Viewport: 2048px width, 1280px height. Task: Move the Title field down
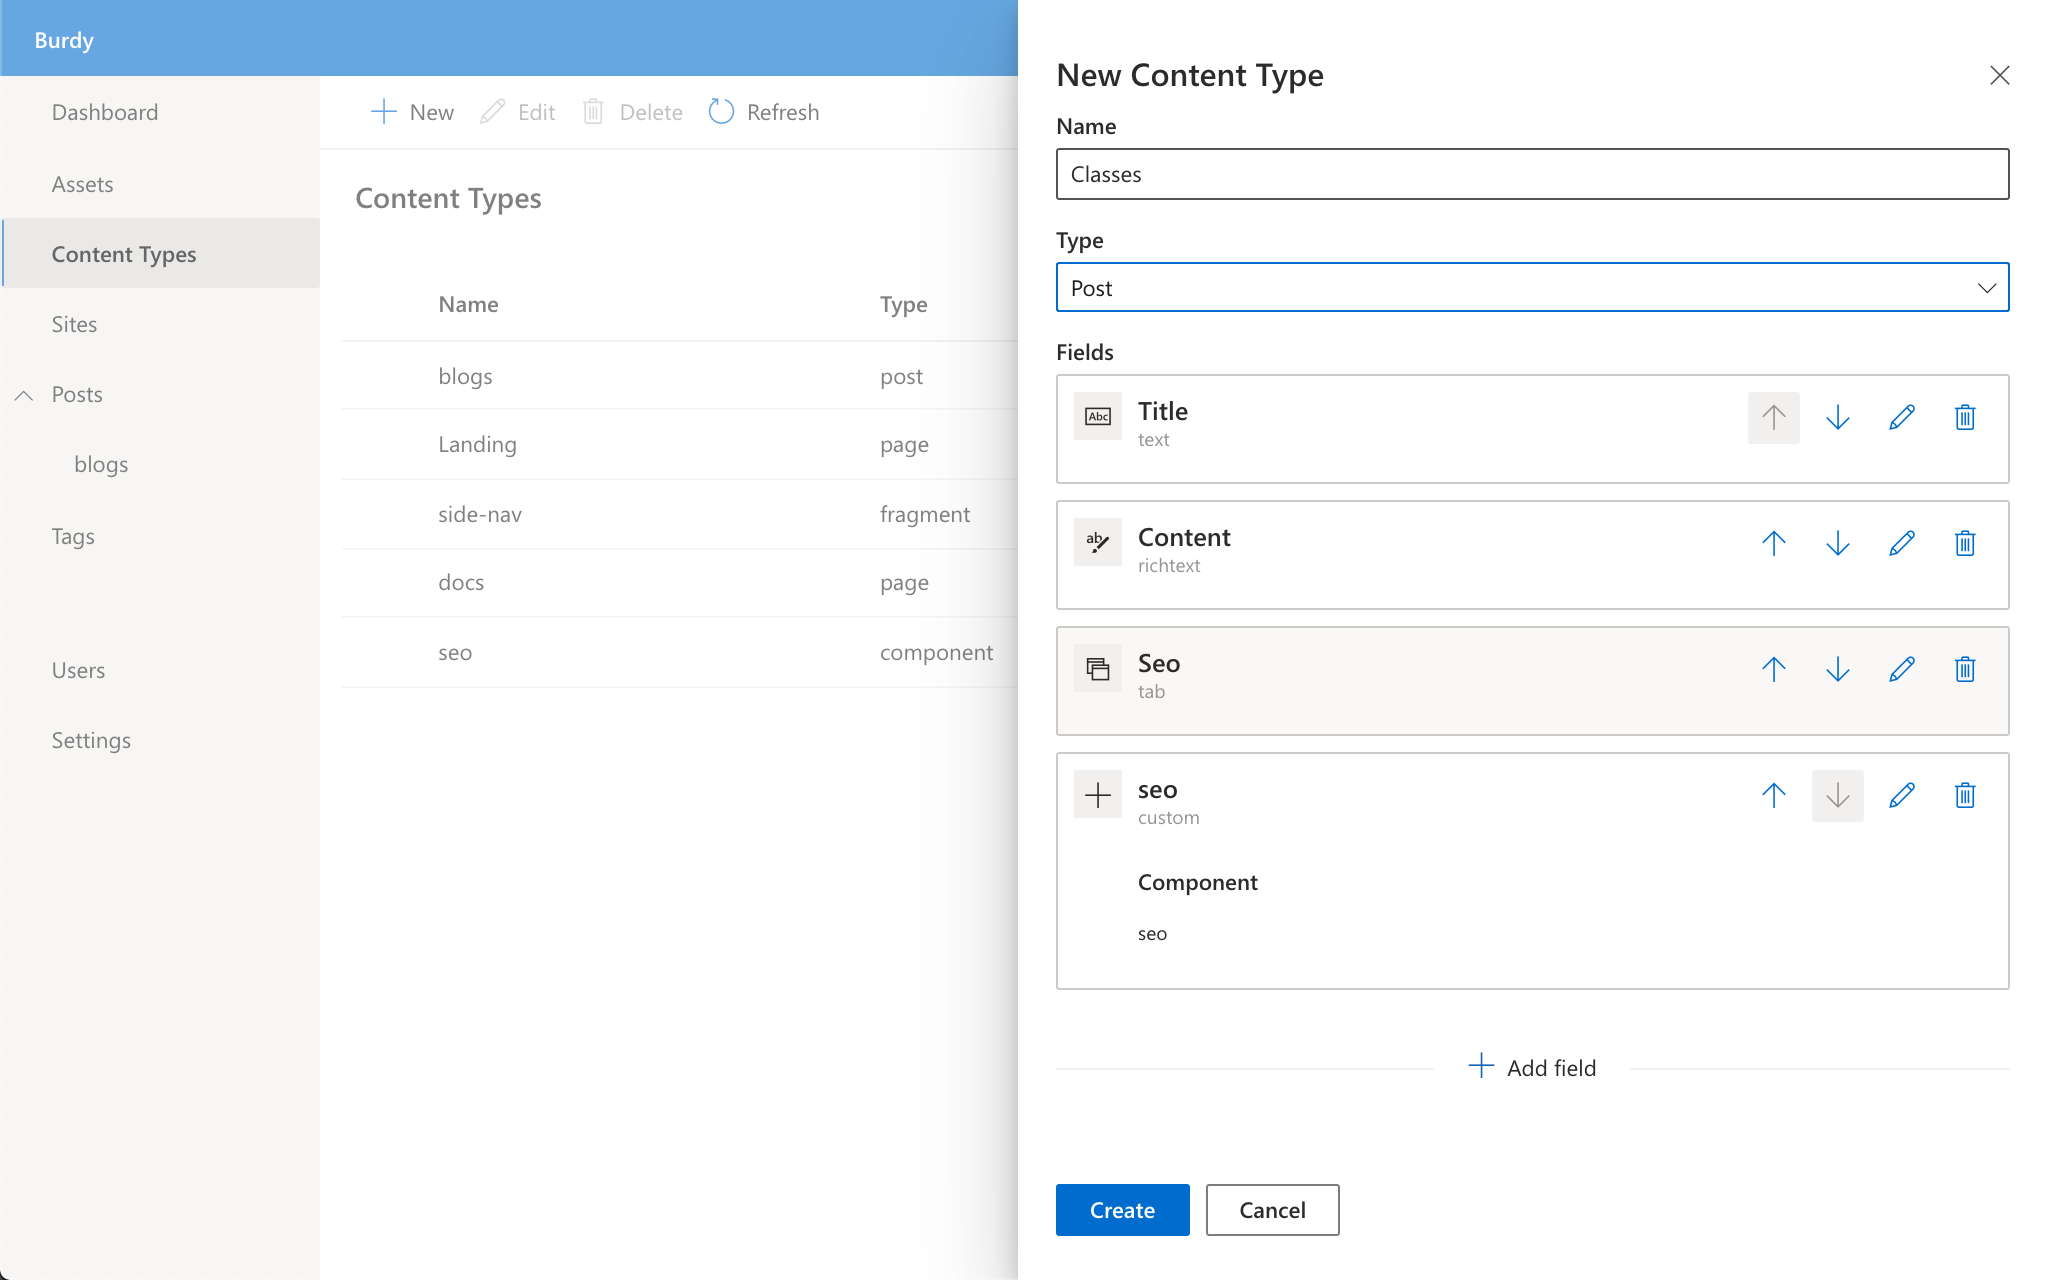(1838, 418)
